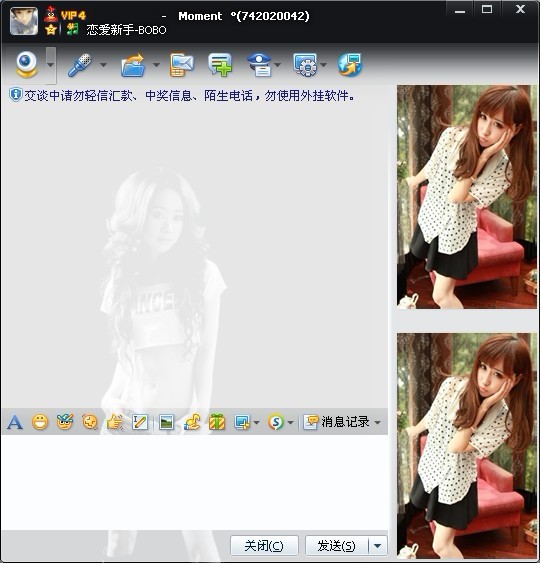Screen dimensions: 540x563
Task: Click the star level icon under VIP
Action: click(51, 29)
